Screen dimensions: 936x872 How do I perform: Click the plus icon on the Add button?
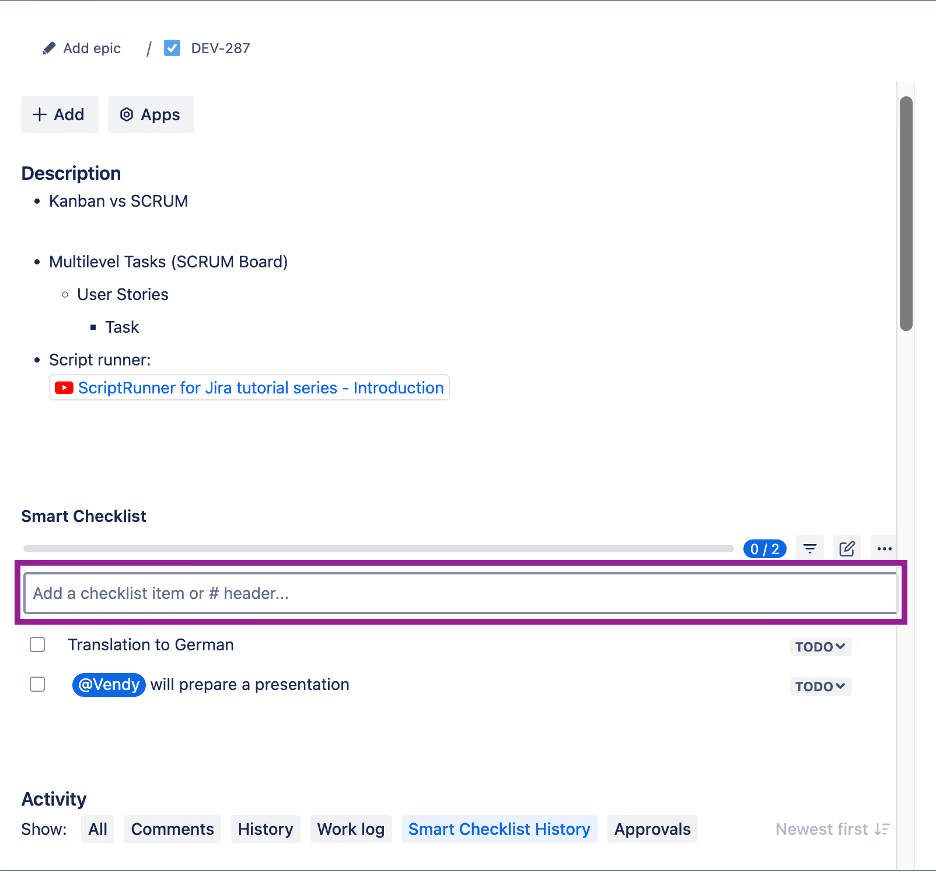point(40,114)
